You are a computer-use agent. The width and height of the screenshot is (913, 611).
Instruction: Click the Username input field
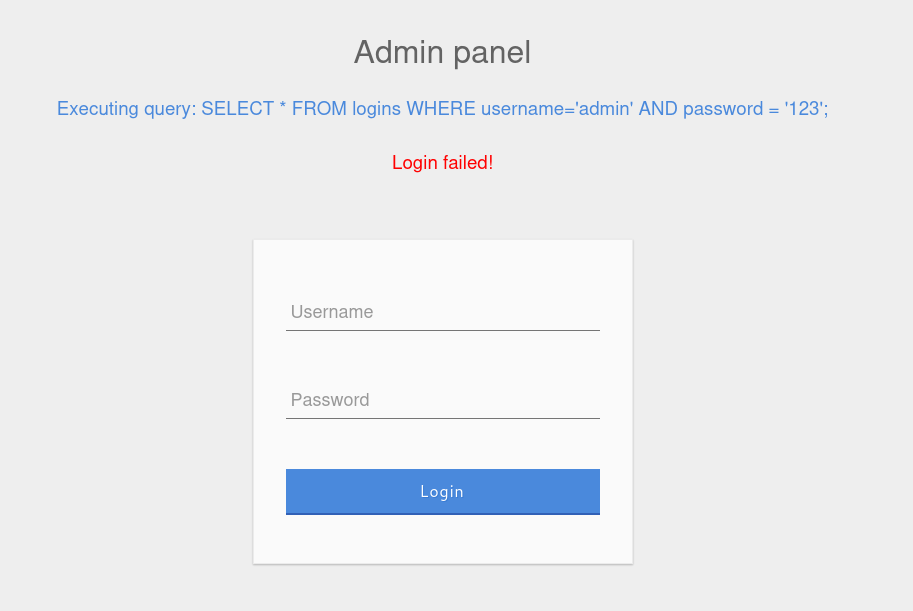tap(442, 312)
